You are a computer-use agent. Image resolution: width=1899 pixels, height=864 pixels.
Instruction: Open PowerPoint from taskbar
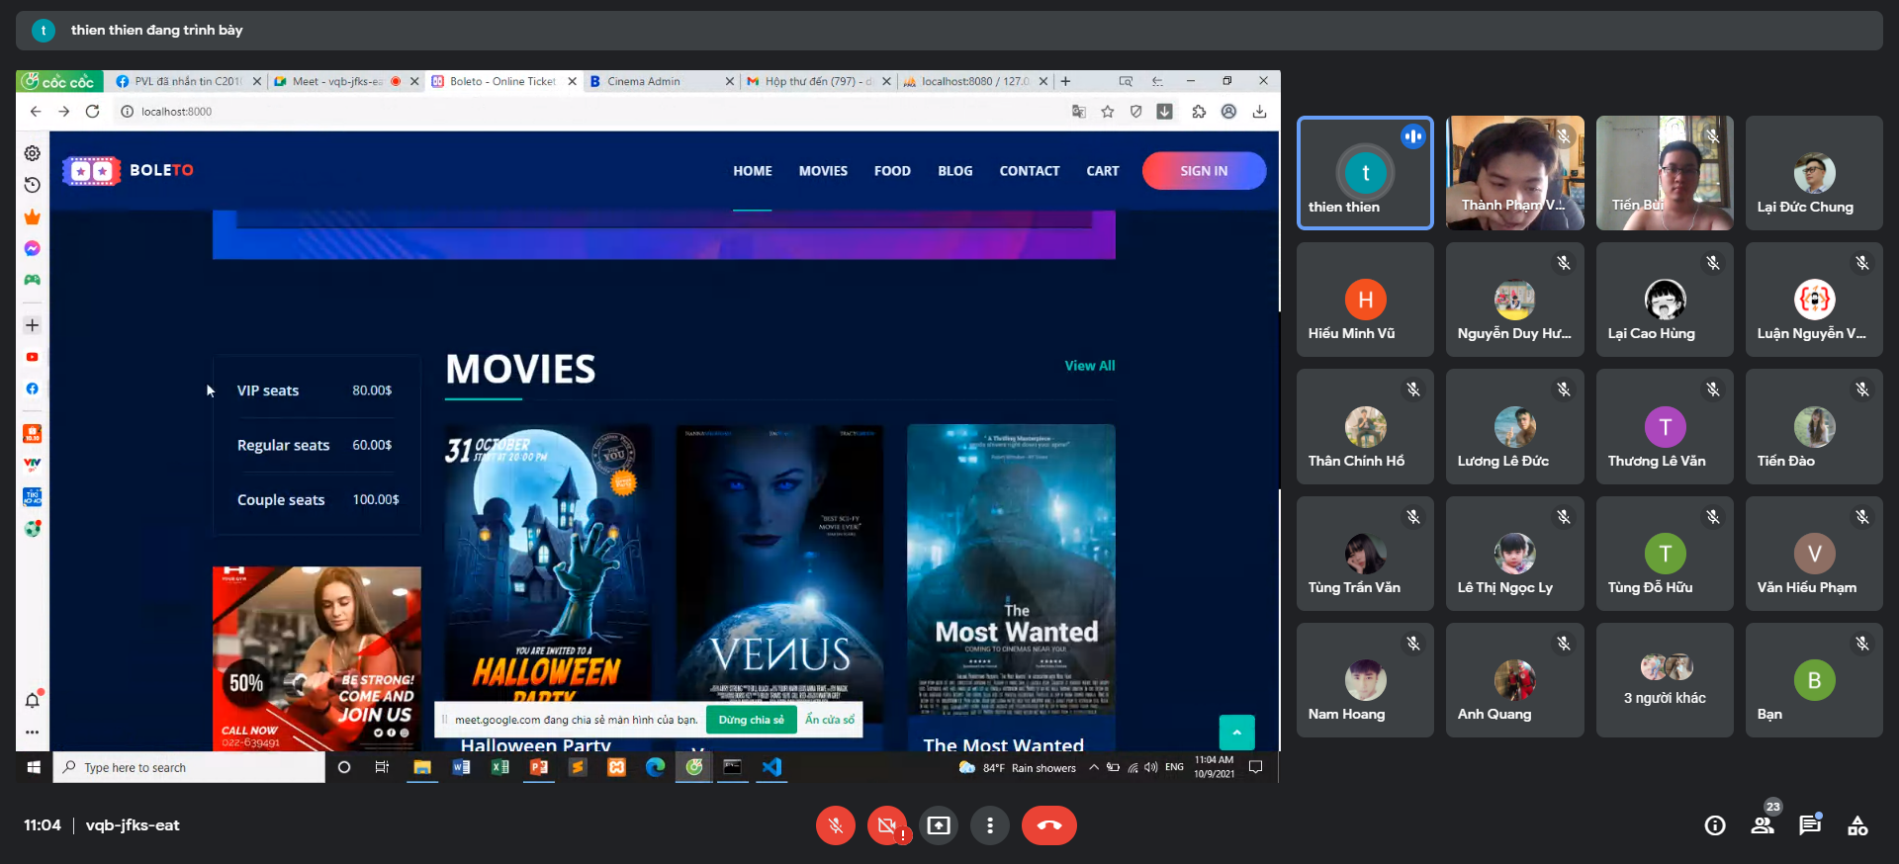pos(539,767)
